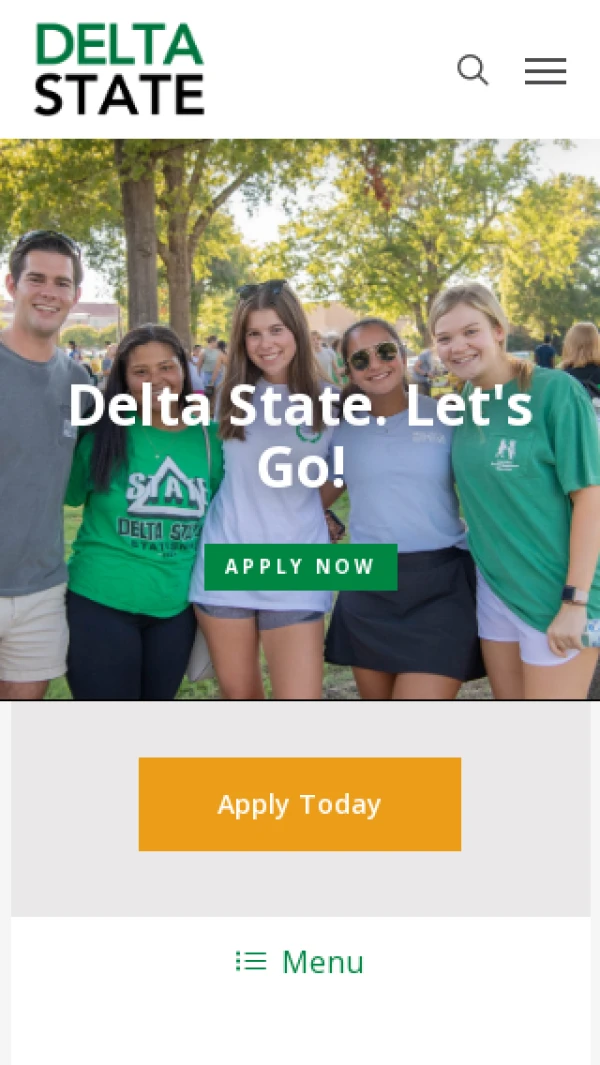Click the tree trunk in the hero photo

[140, 238]
